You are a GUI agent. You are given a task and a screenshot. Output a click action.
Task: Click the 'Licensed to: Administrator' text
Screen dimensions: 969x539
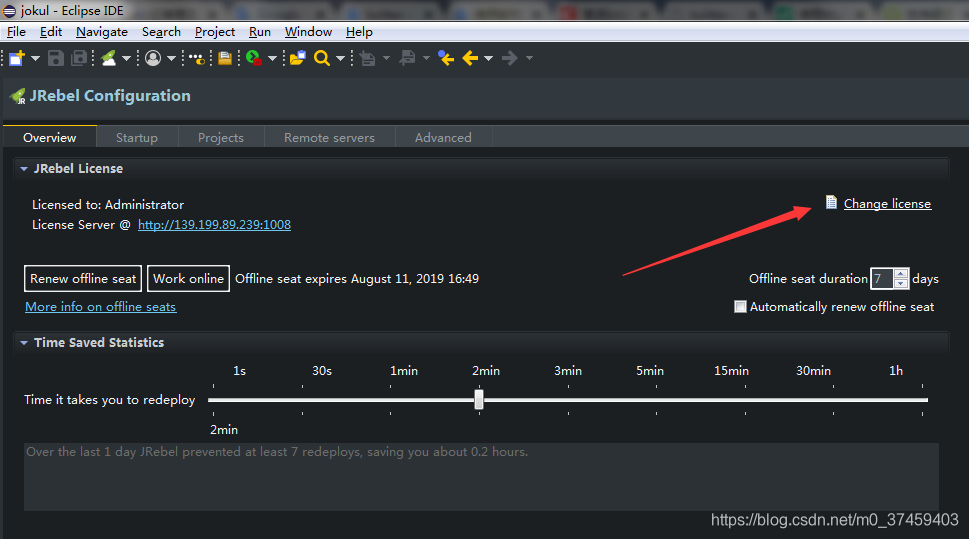108,205
